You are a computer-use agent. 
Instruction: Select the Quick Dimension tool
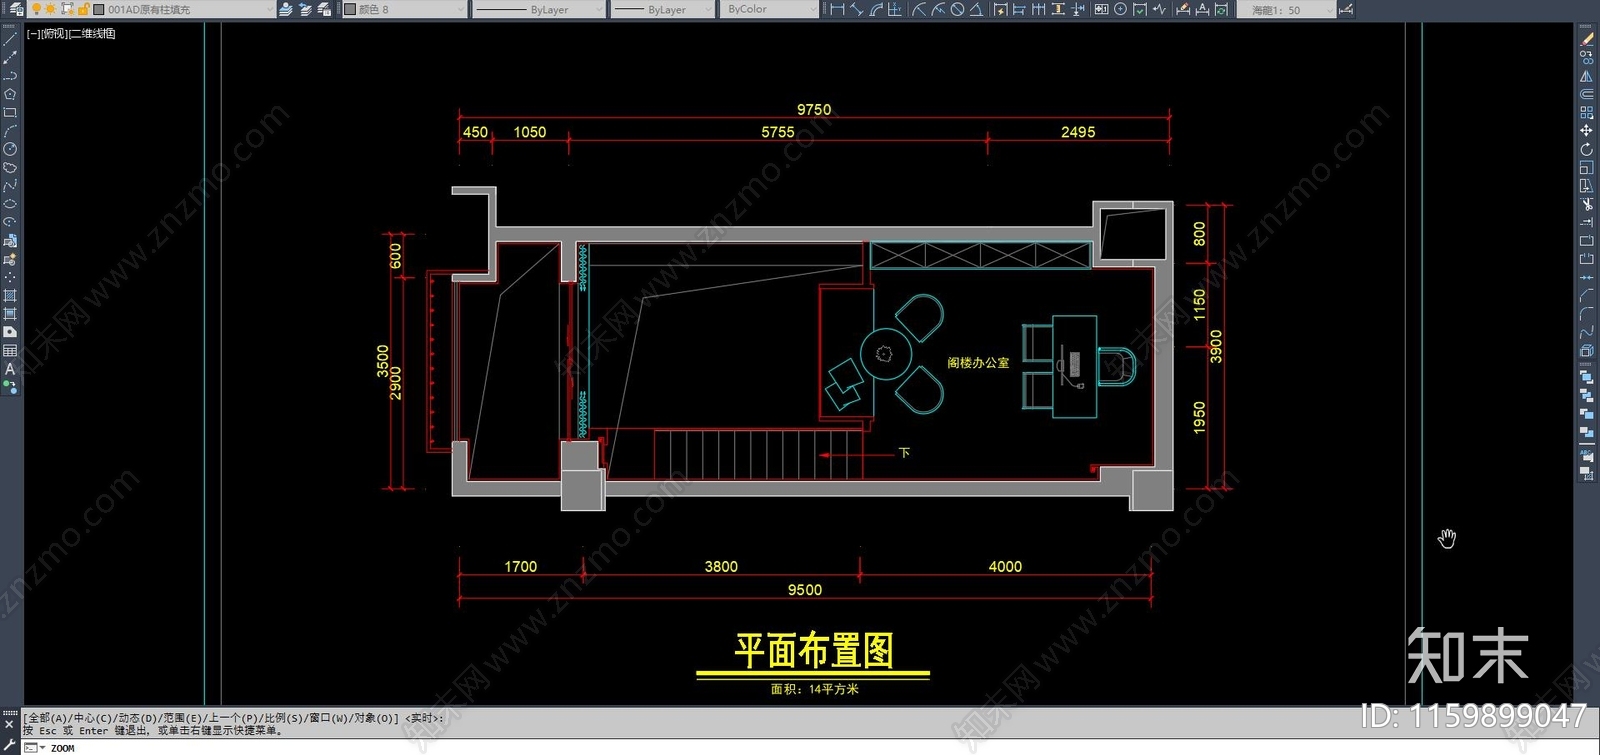pos(1000,9)
